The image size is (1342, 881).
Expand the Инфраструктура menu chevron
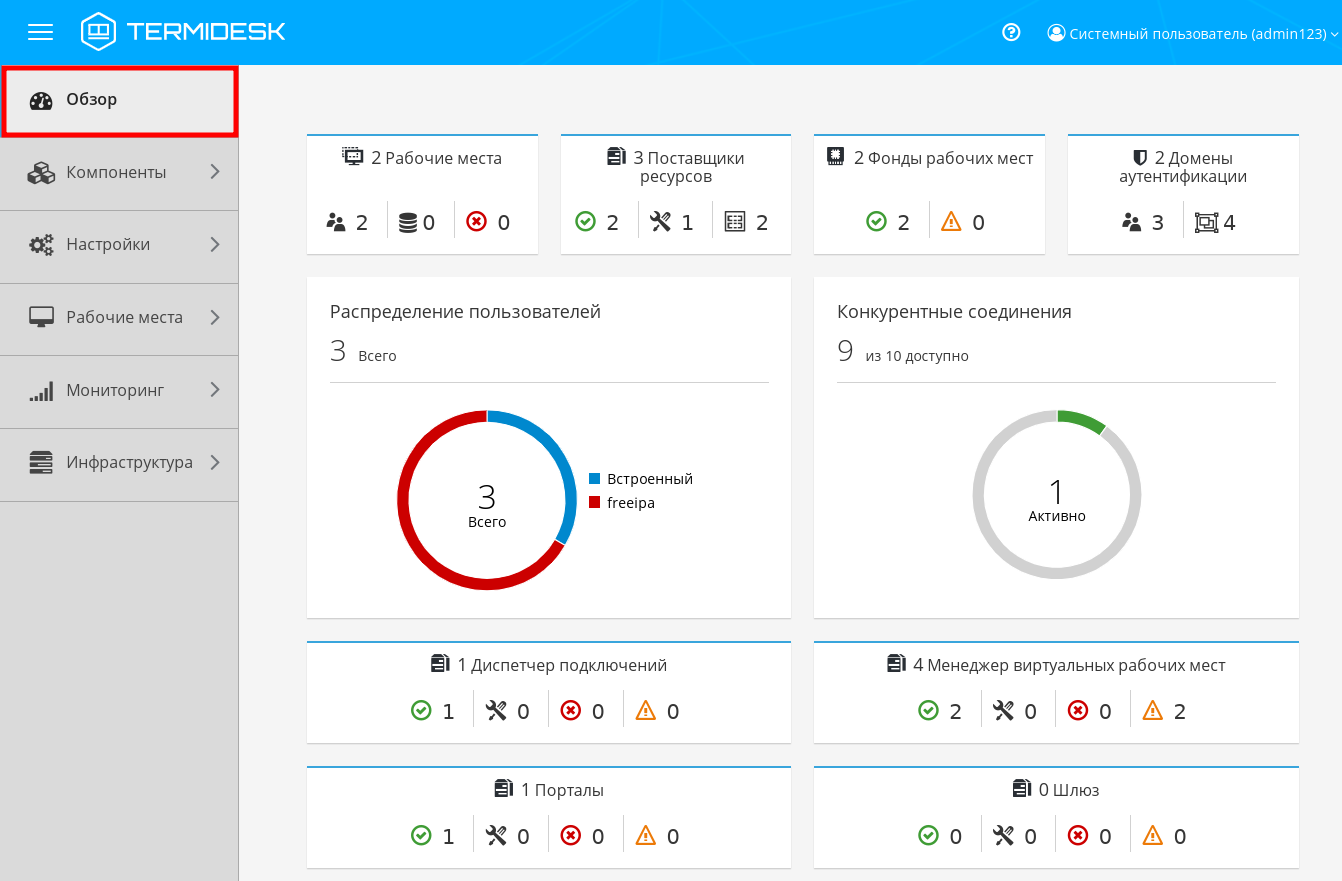coord(215,463)
